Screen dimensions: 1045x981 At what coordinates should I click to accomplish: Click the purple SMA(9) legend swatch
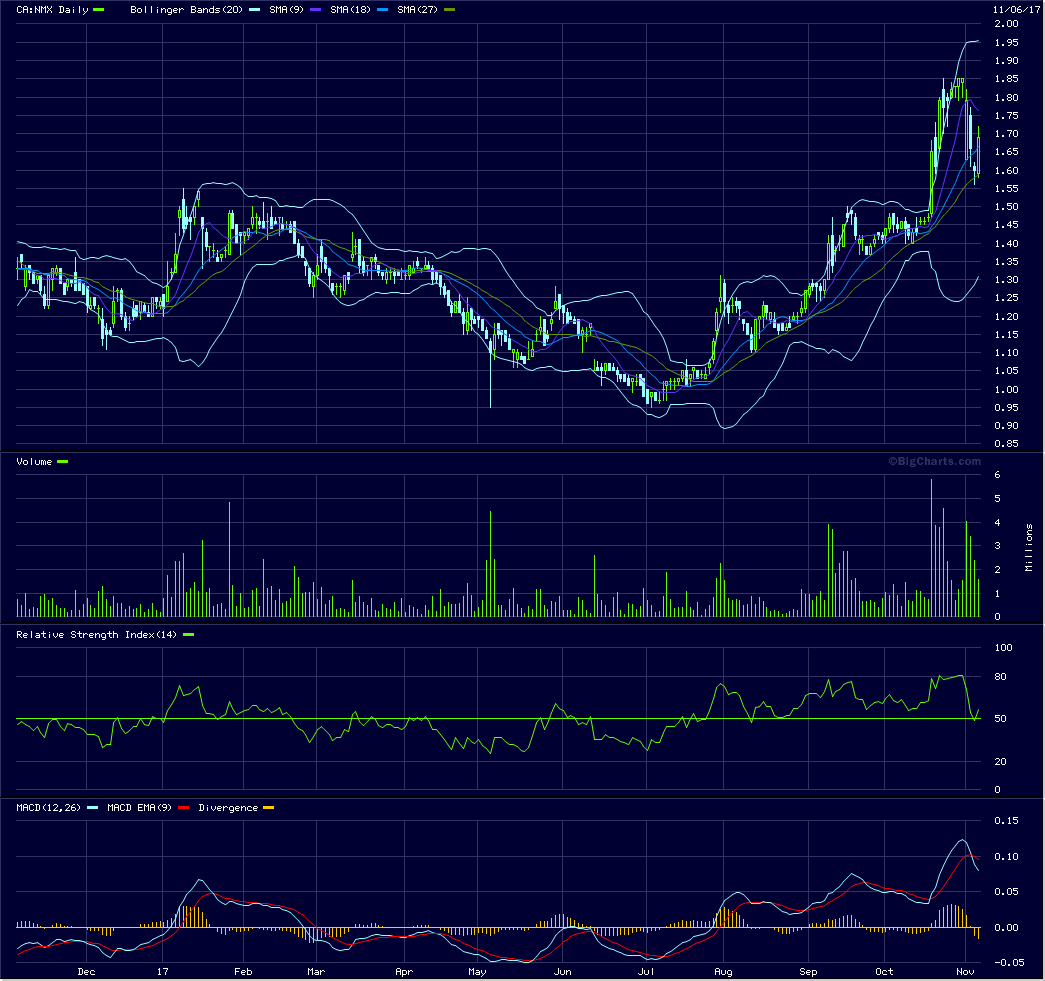[316, 9]
